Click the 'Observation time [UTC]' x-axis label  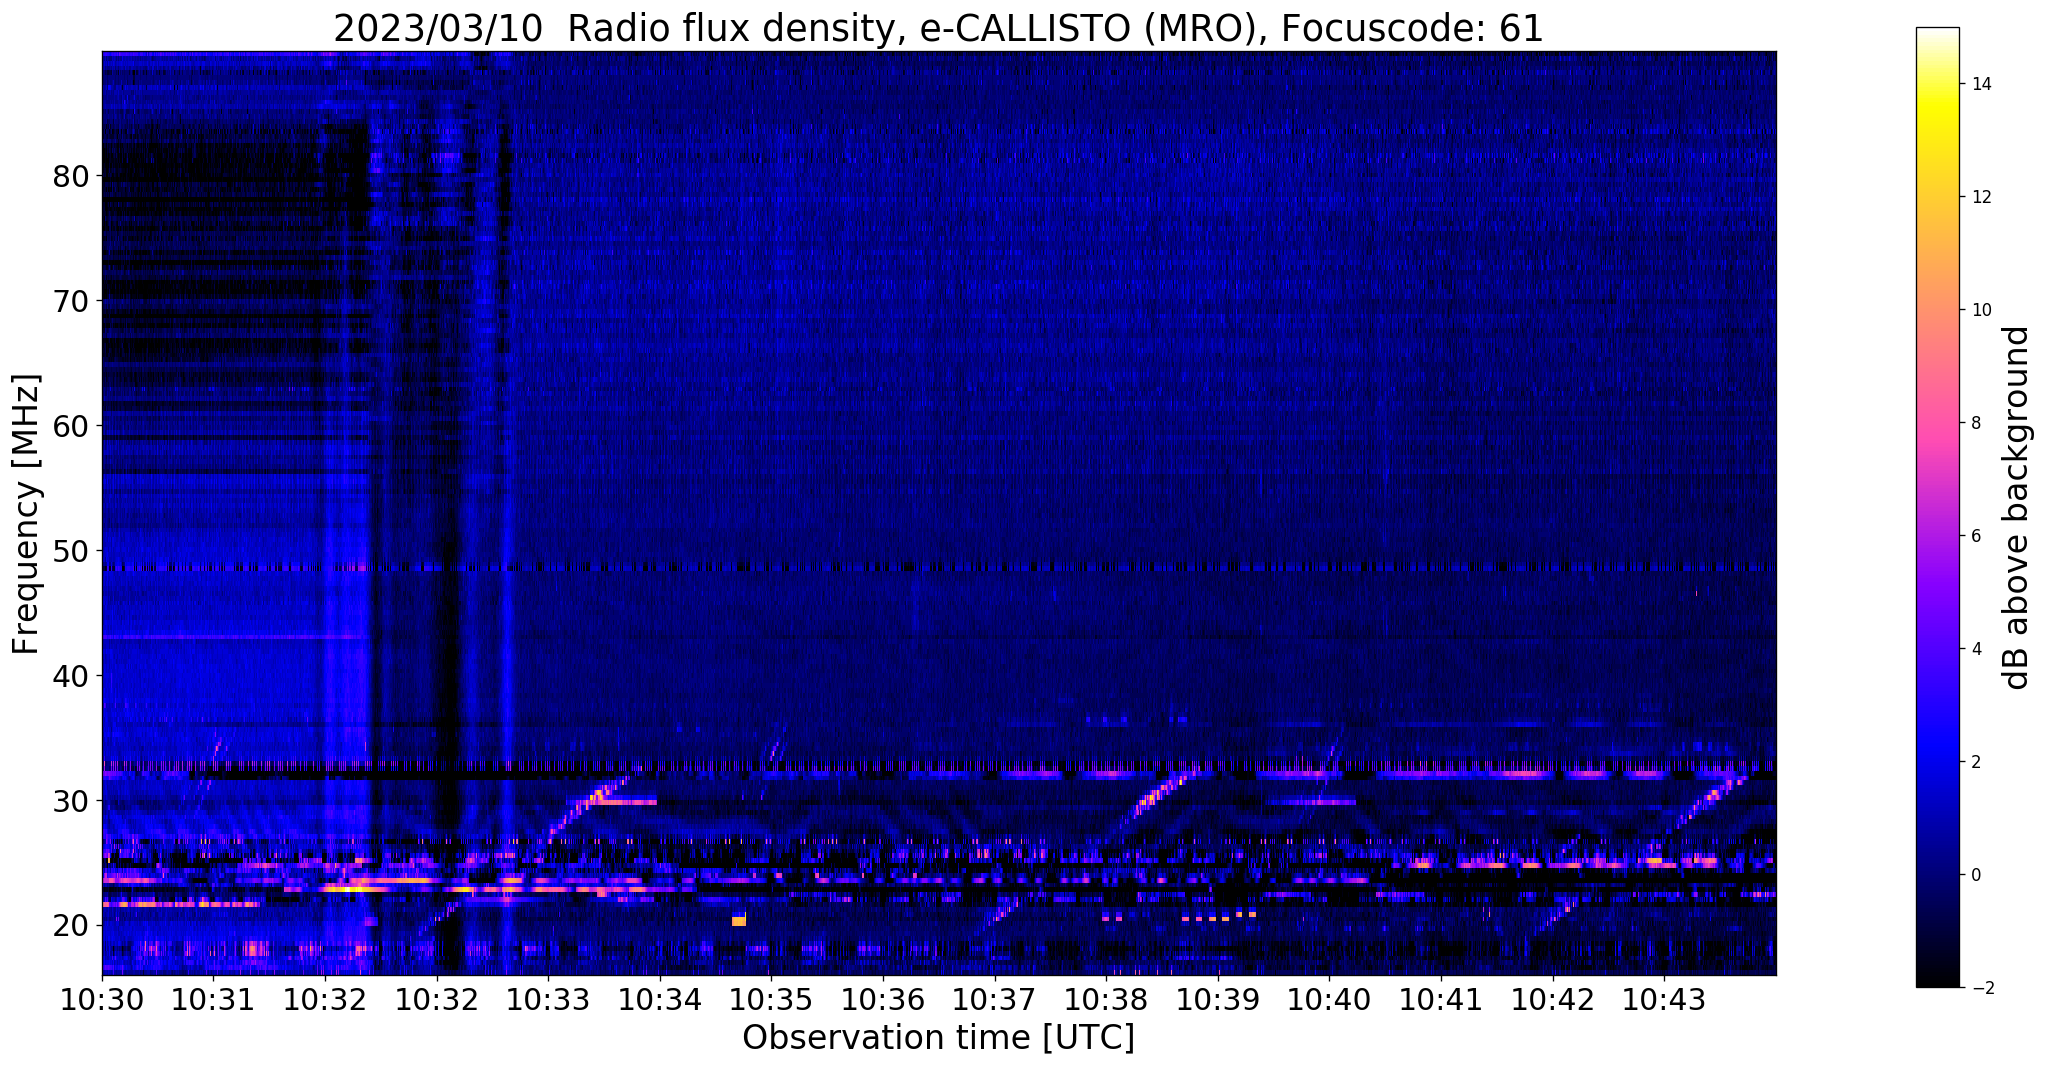[x=938, y=1038]
